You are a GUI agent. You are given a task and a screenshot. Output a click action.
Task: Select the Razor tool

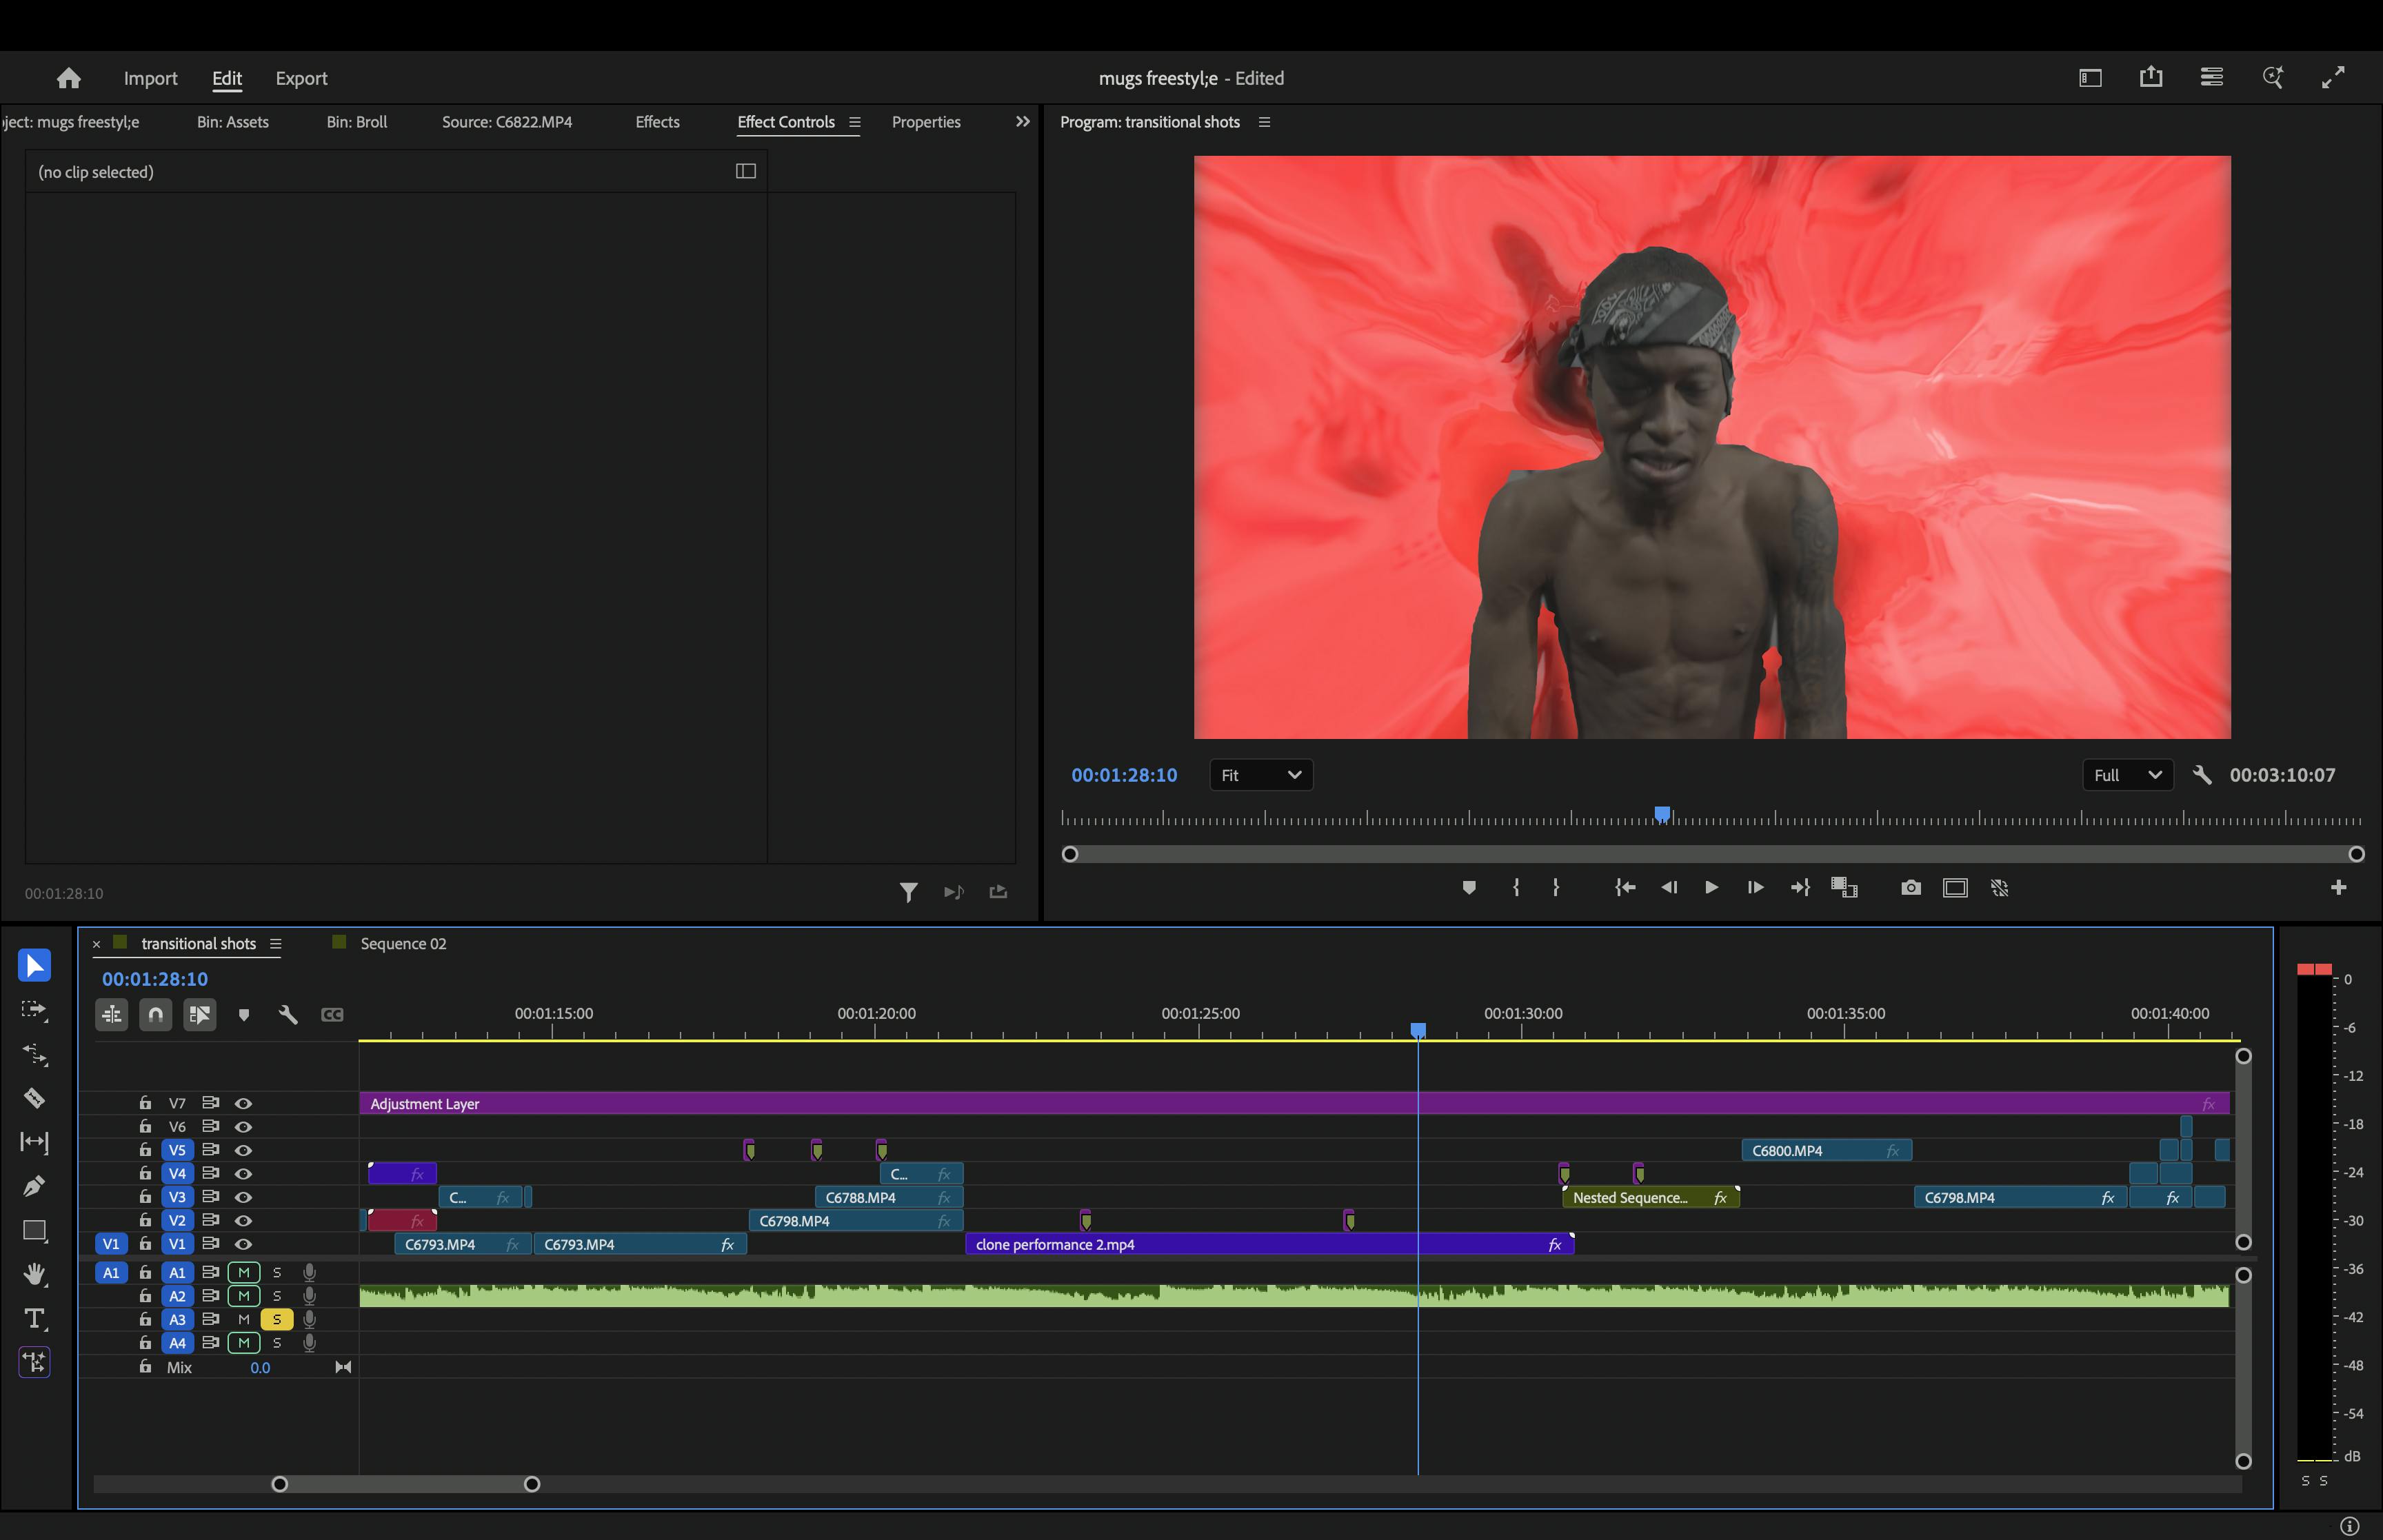34,1098
